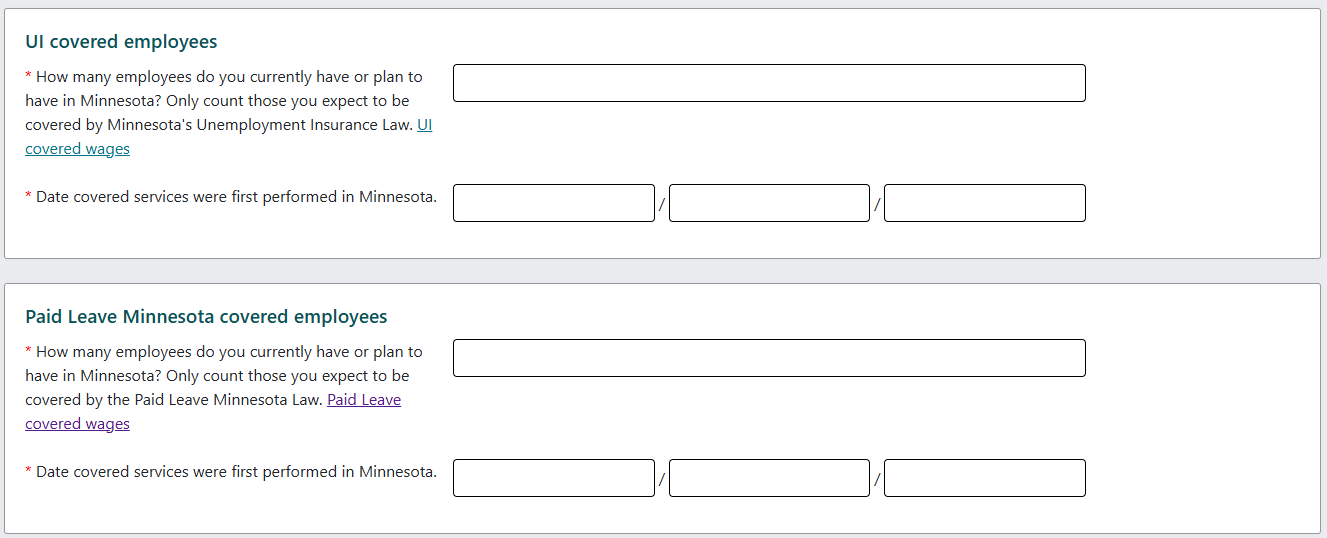Click first slash separator in UI date row

click(662, 204)
